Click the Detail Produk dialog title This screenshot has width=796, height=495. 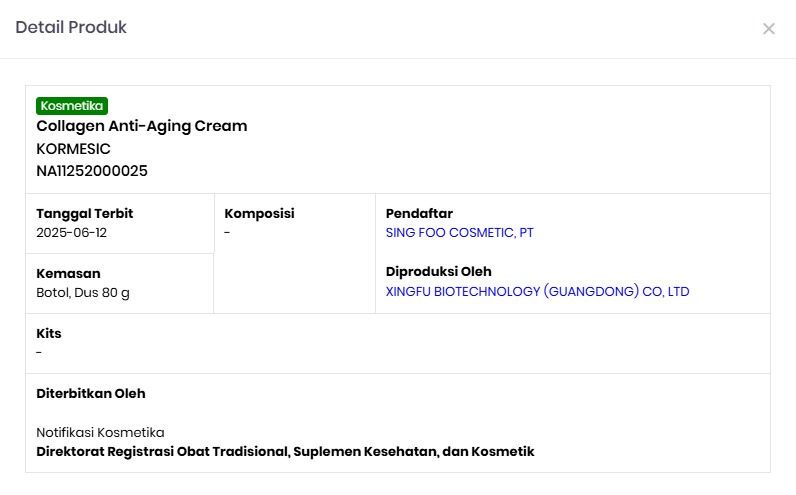click(71, 28)
